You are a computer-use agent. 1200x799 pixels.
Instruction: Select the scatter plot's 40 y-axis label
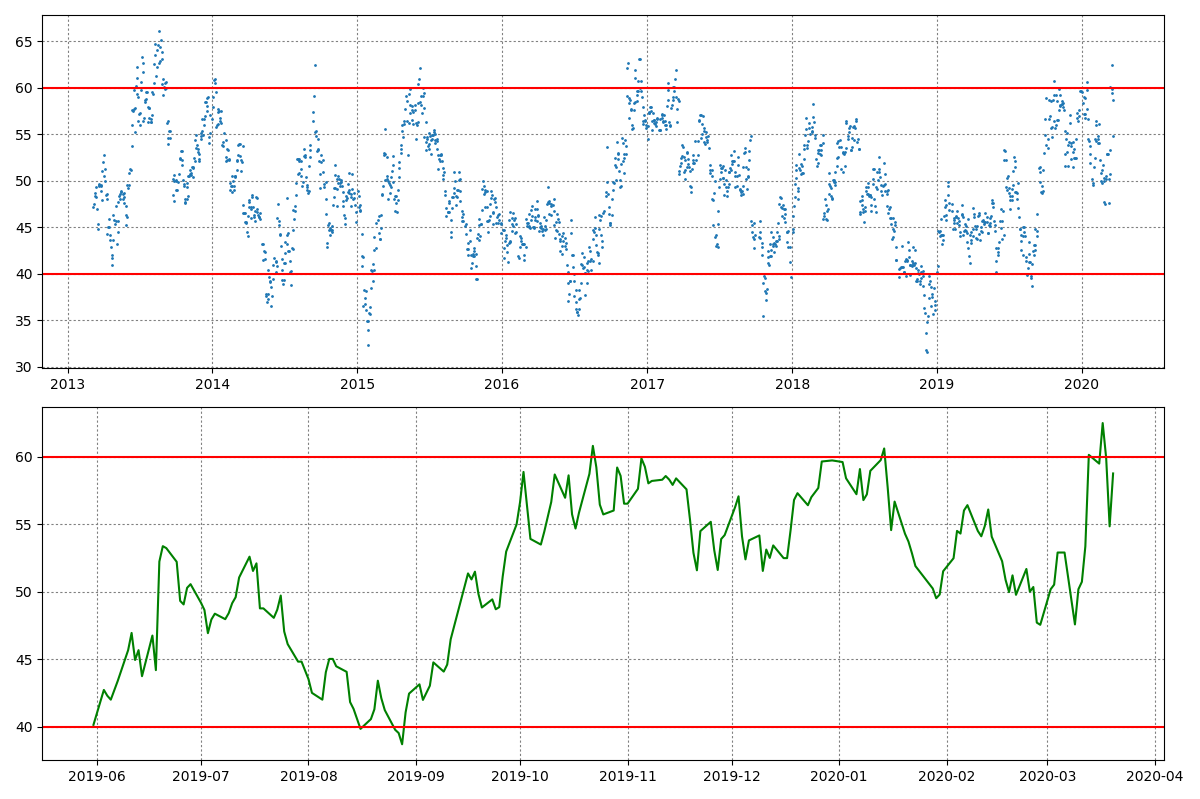coord(26,274)
